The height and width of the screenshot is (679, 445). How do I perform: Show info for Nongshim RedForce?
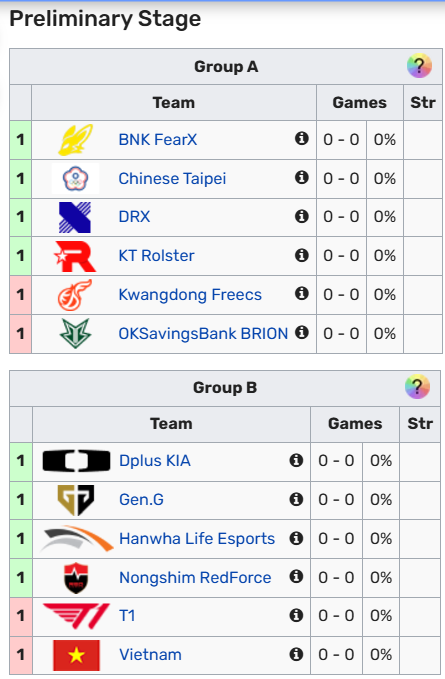(x=296, y=576)
